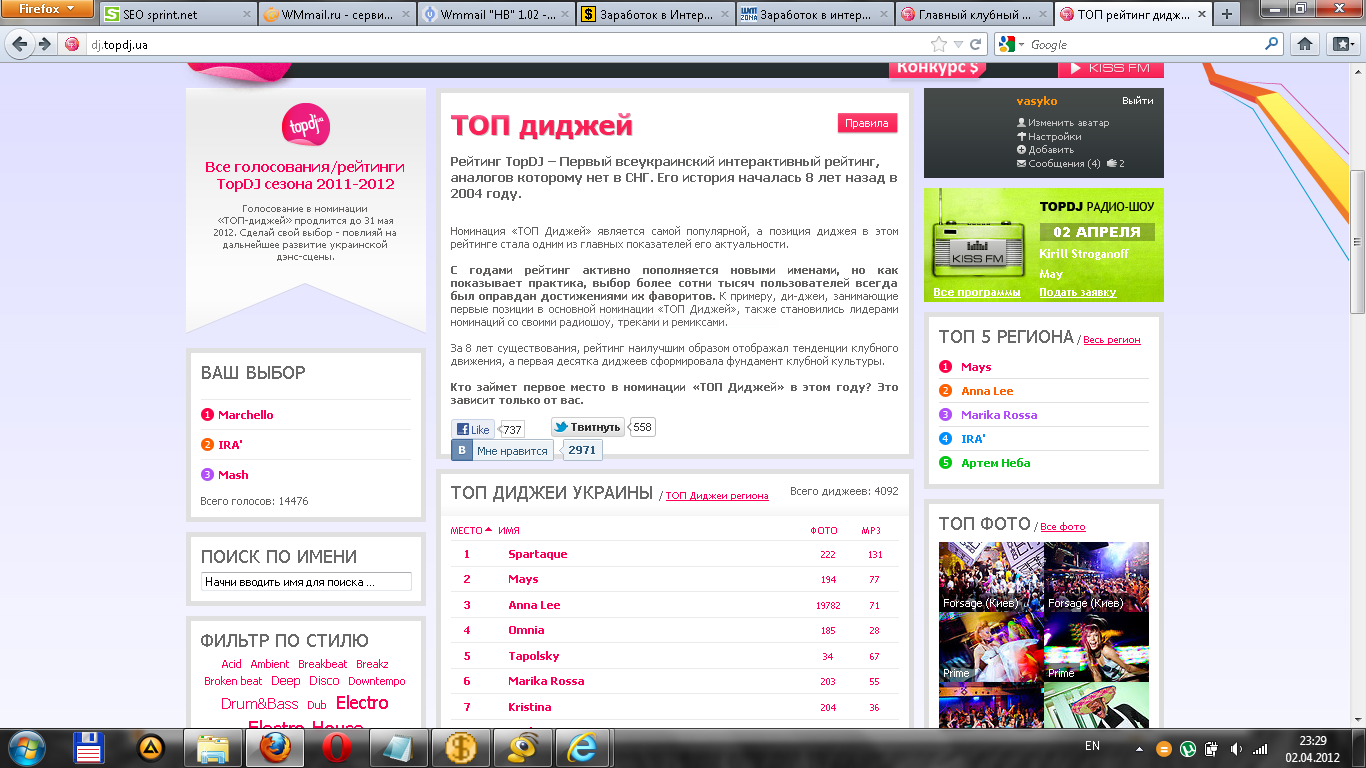
Task: Open a new tab with plus button
Action: tap(1226, 14)
